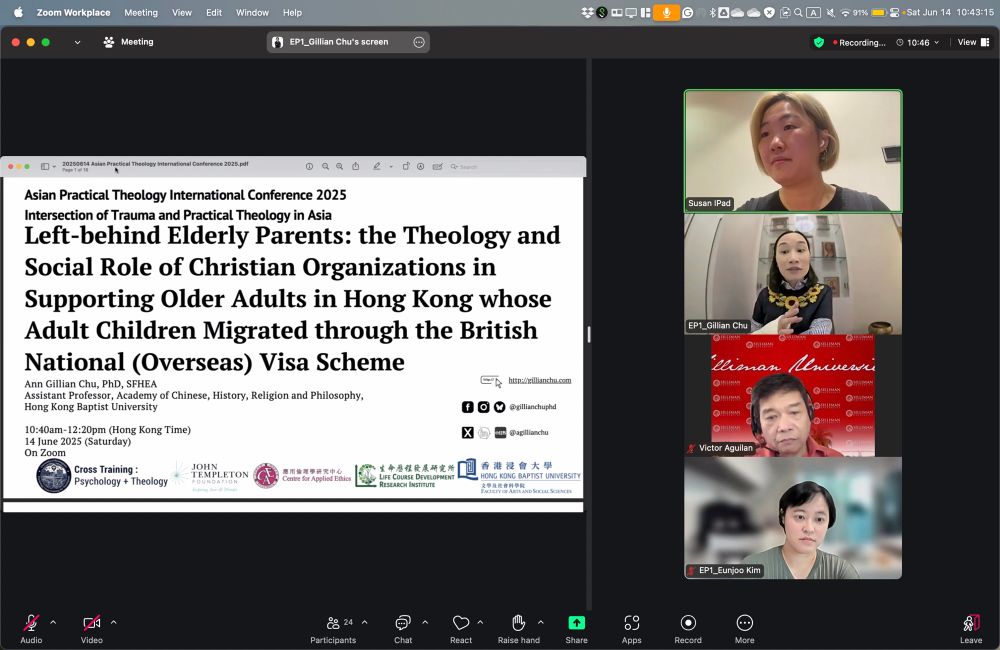Open the Help menu
1000x650 pixels.
[292, 12]
